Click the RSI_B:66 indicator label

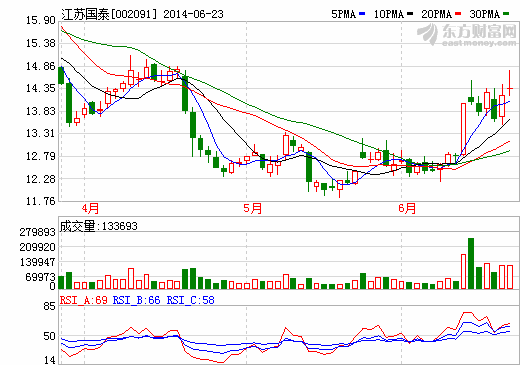pyautogui.click(x=137, y=300)
